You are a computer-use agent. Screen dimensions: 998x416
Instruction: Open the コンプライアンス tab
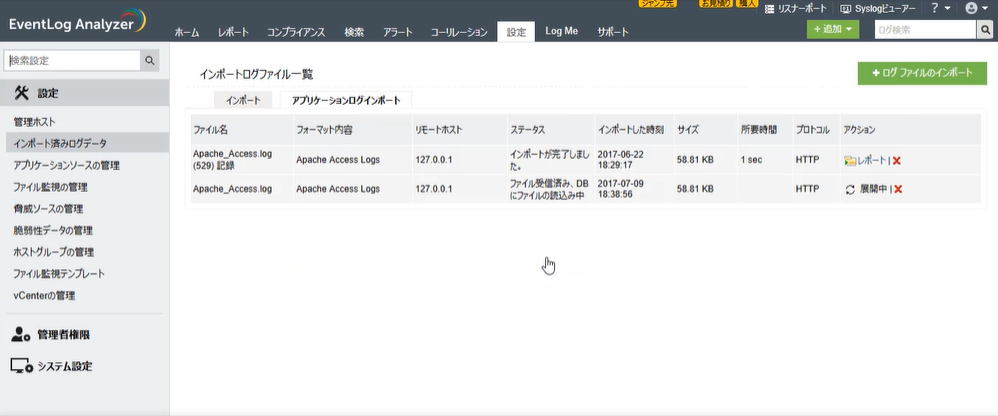click(x=296, y=32)
